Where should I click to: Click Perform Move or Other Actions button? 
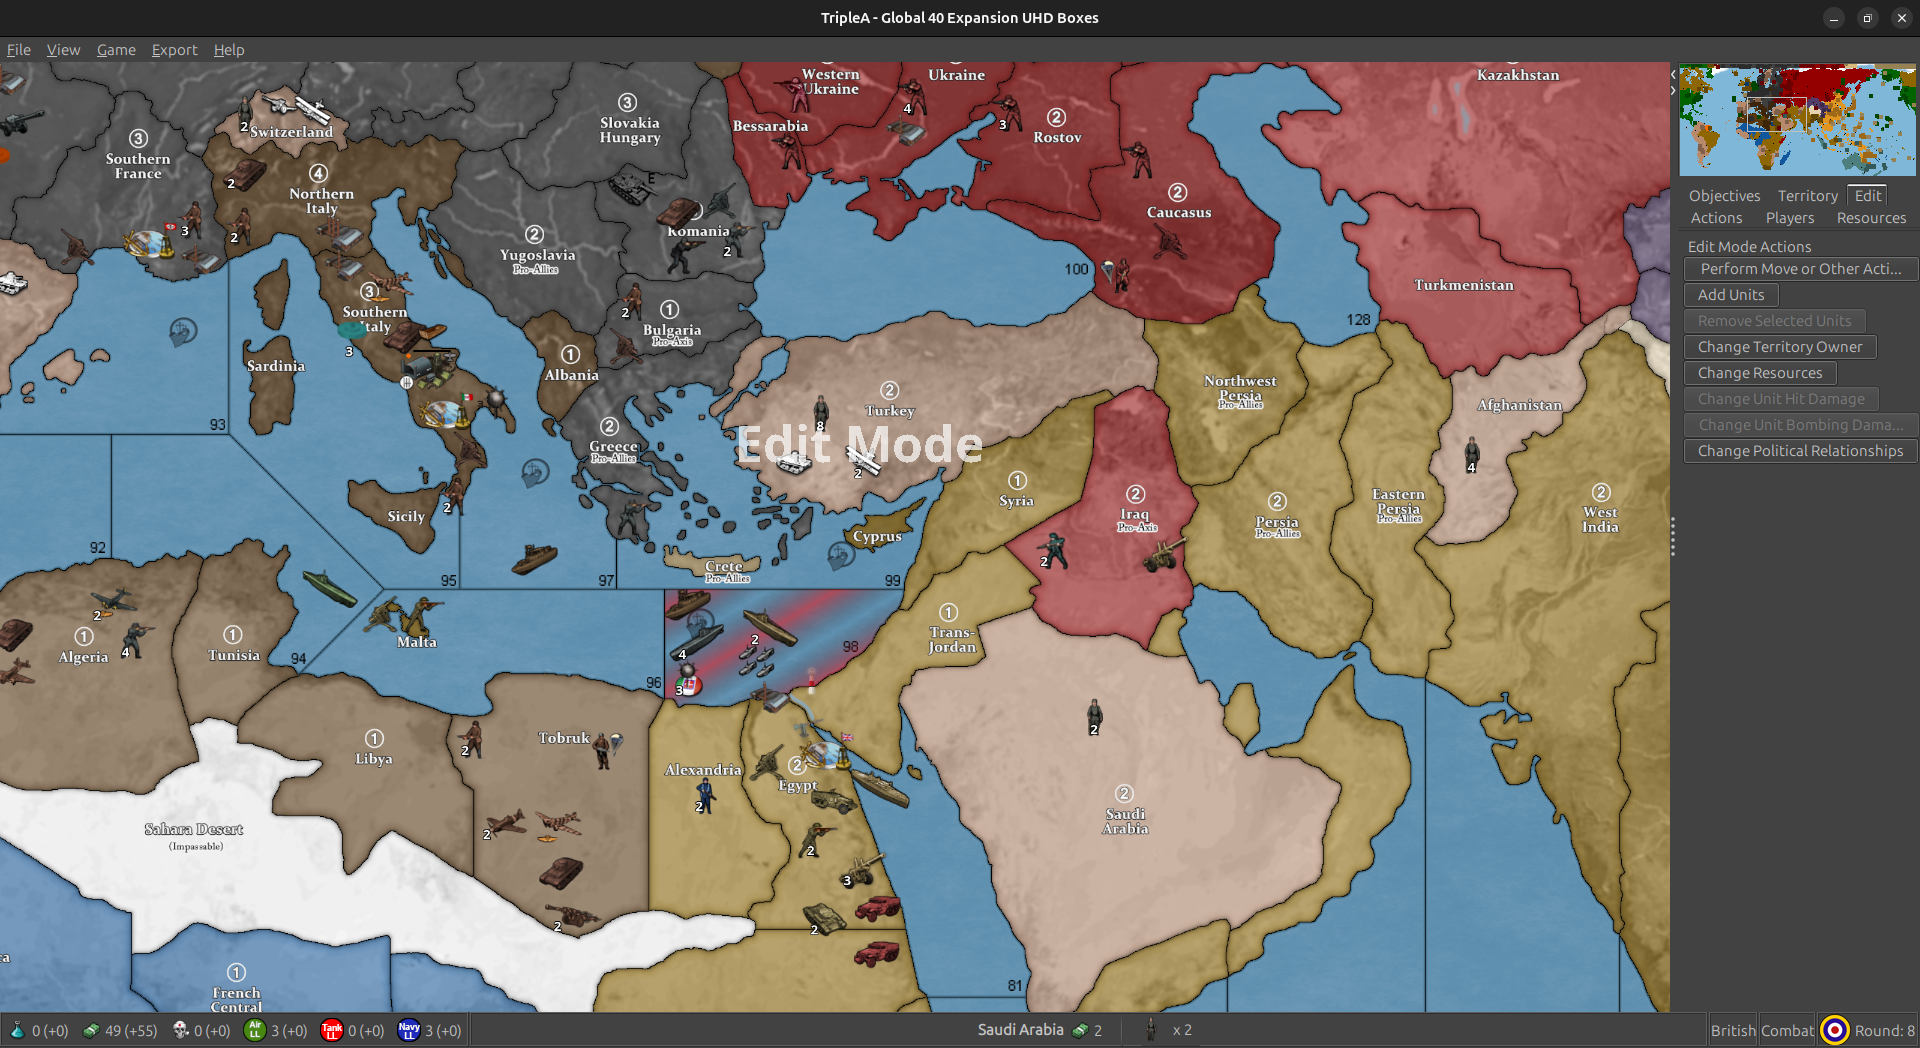1800,269
